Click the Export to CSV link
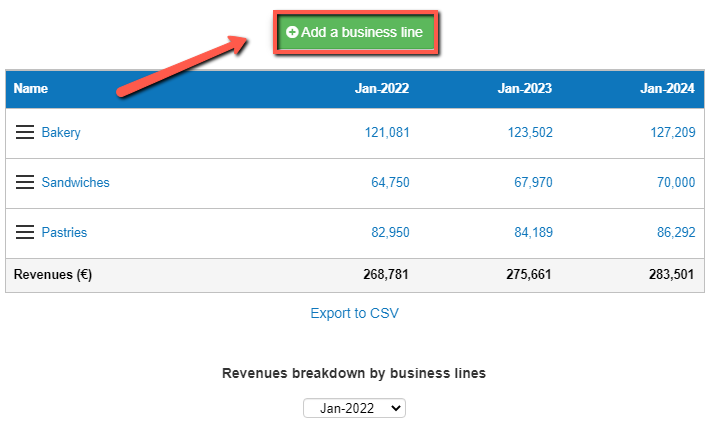Viewport: 715px width, 435px height. point(354,313)
